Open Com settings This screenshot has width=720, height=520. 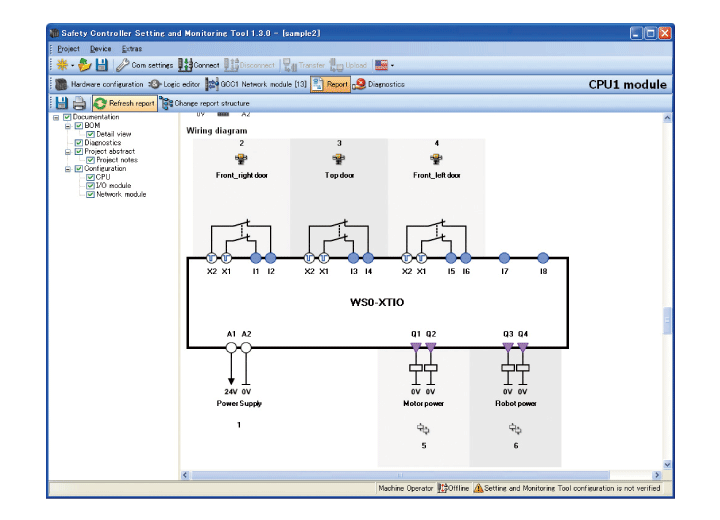pos(145,65)
